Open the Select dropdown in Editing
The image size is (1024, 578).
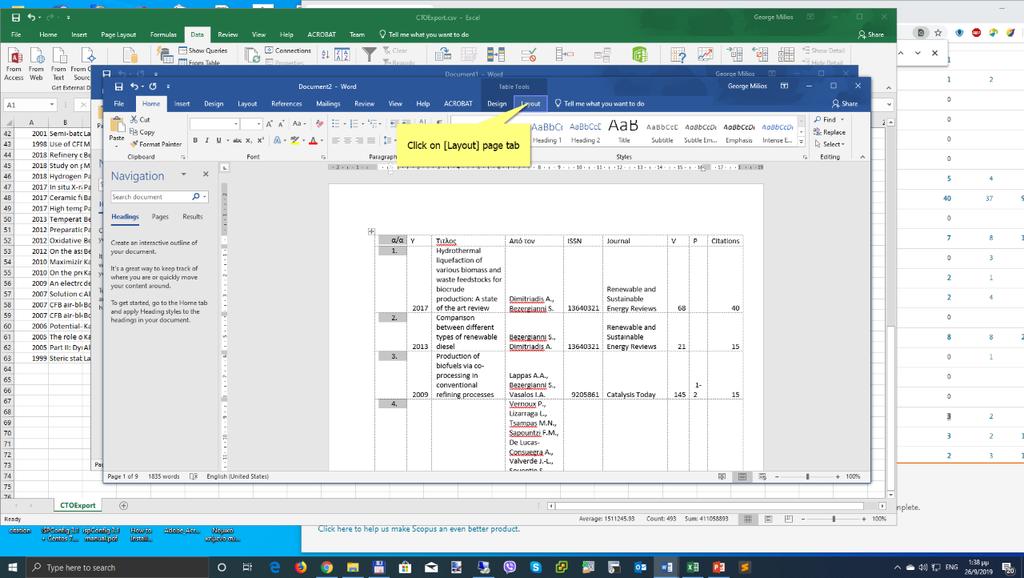point(829,144)
